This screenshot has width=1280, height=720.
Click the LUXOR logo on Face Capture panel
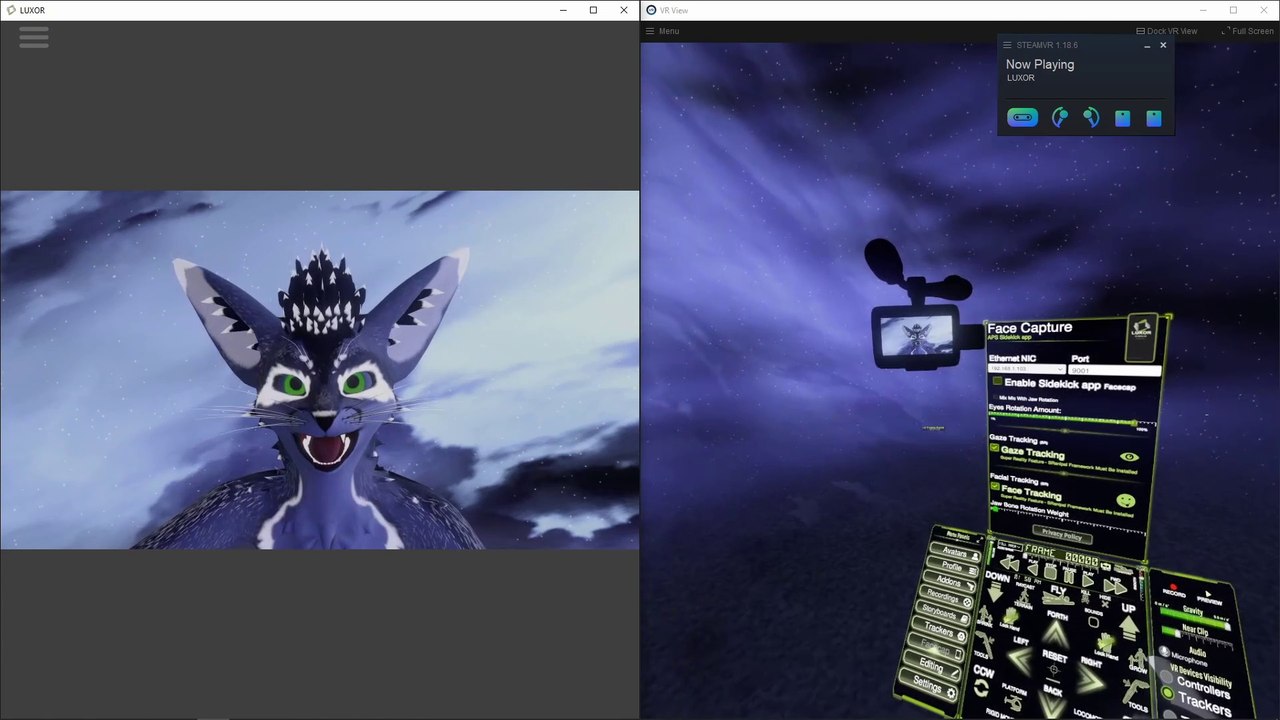[x=1142, y=336]
